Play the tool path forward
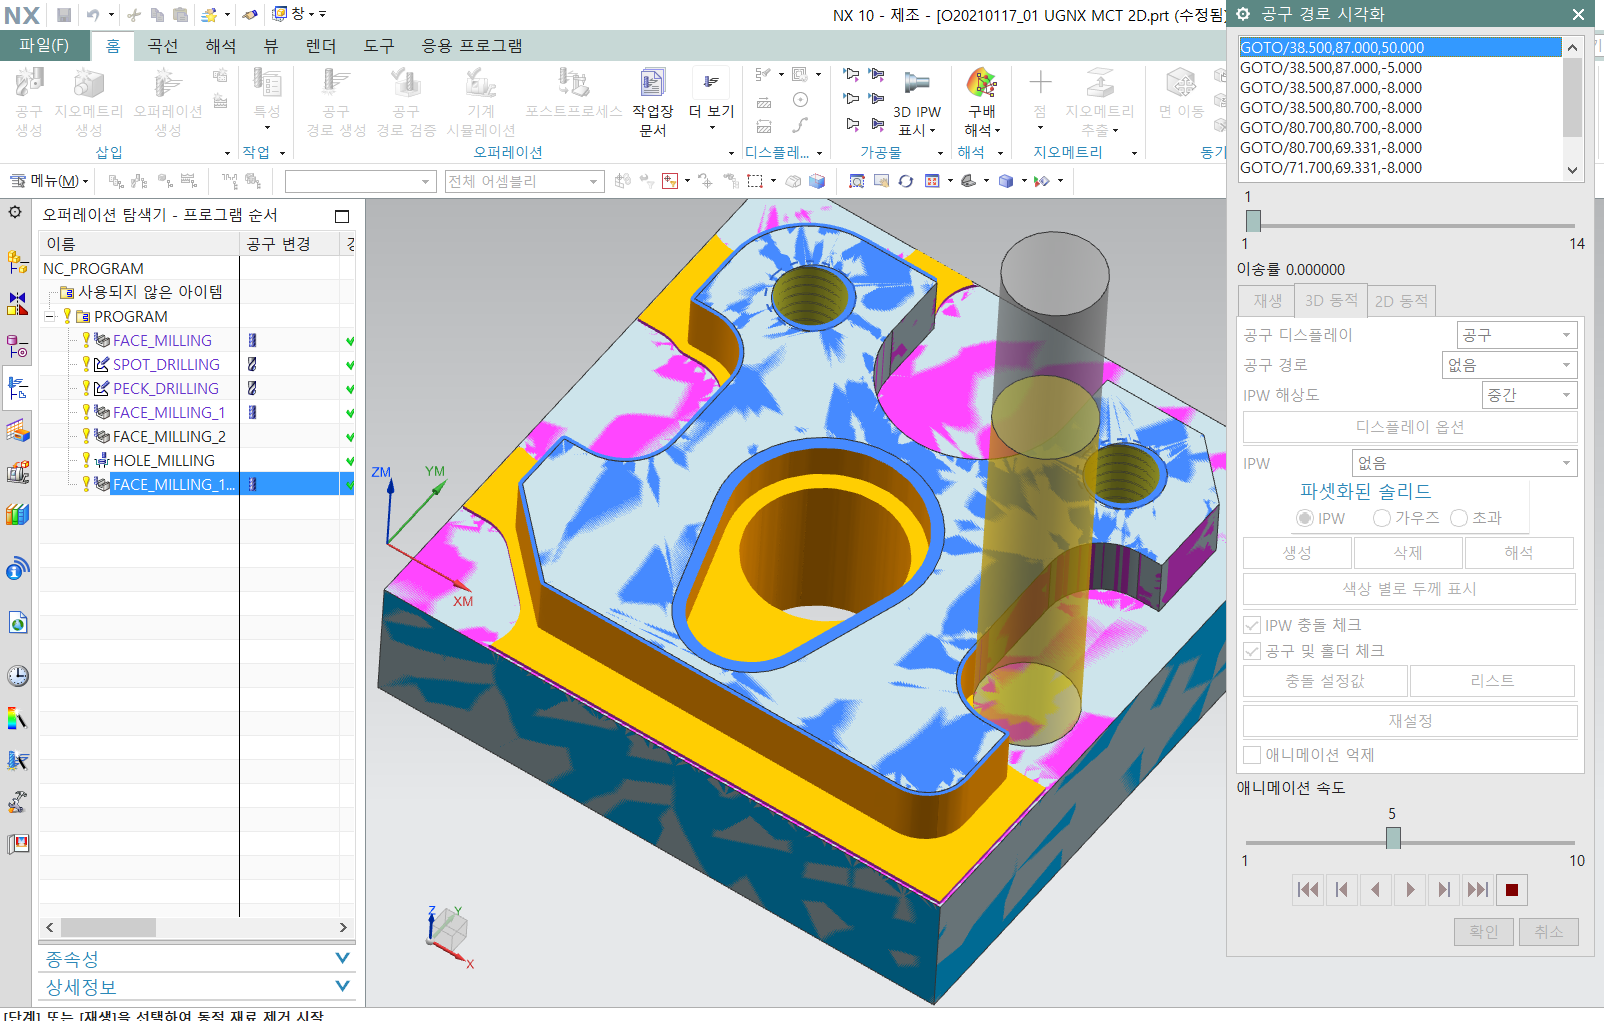Viewport: 1604px width, 1021px height. (x=1410, y=890)
